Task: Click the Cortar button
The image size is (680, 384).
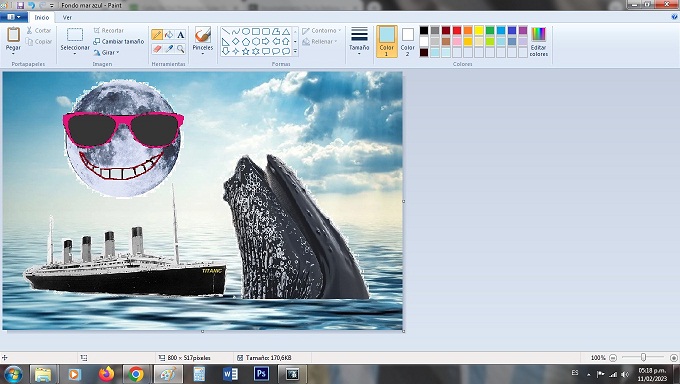Action: tap(39, 30)
